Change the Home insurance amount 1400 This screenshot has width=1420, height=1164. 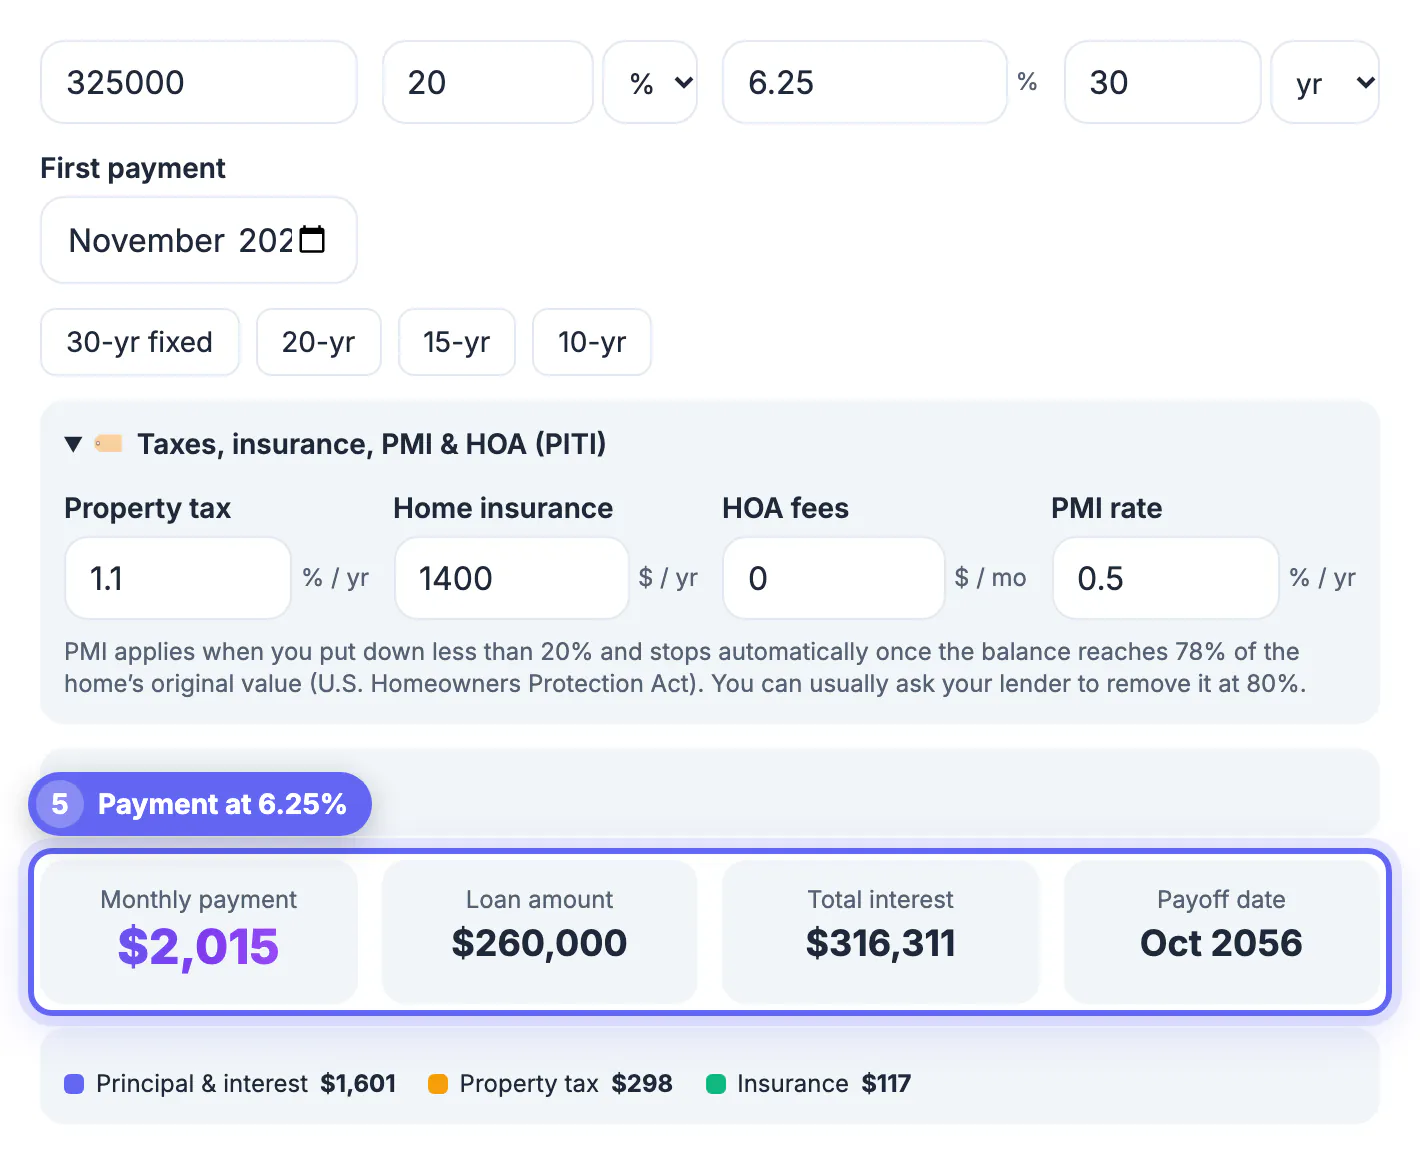click(x=512, y=578)
